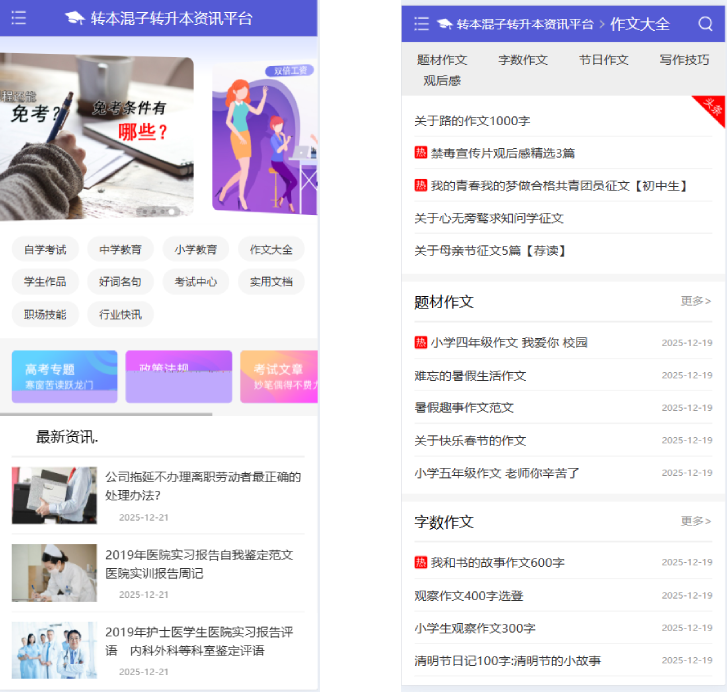
Task: Expand 更多 for 字数作文 section
Action: (696, 521)
